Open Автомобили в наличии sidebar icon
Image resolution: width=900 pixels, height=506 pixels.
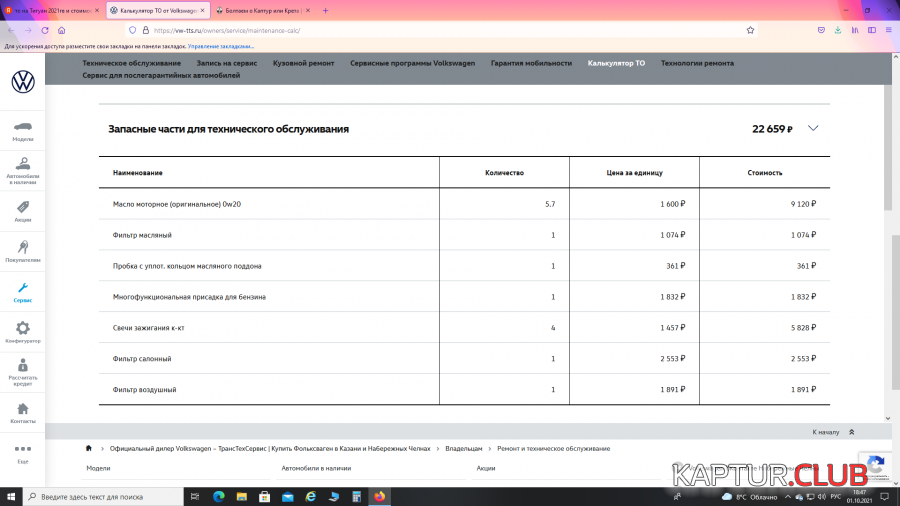(22, 164)
